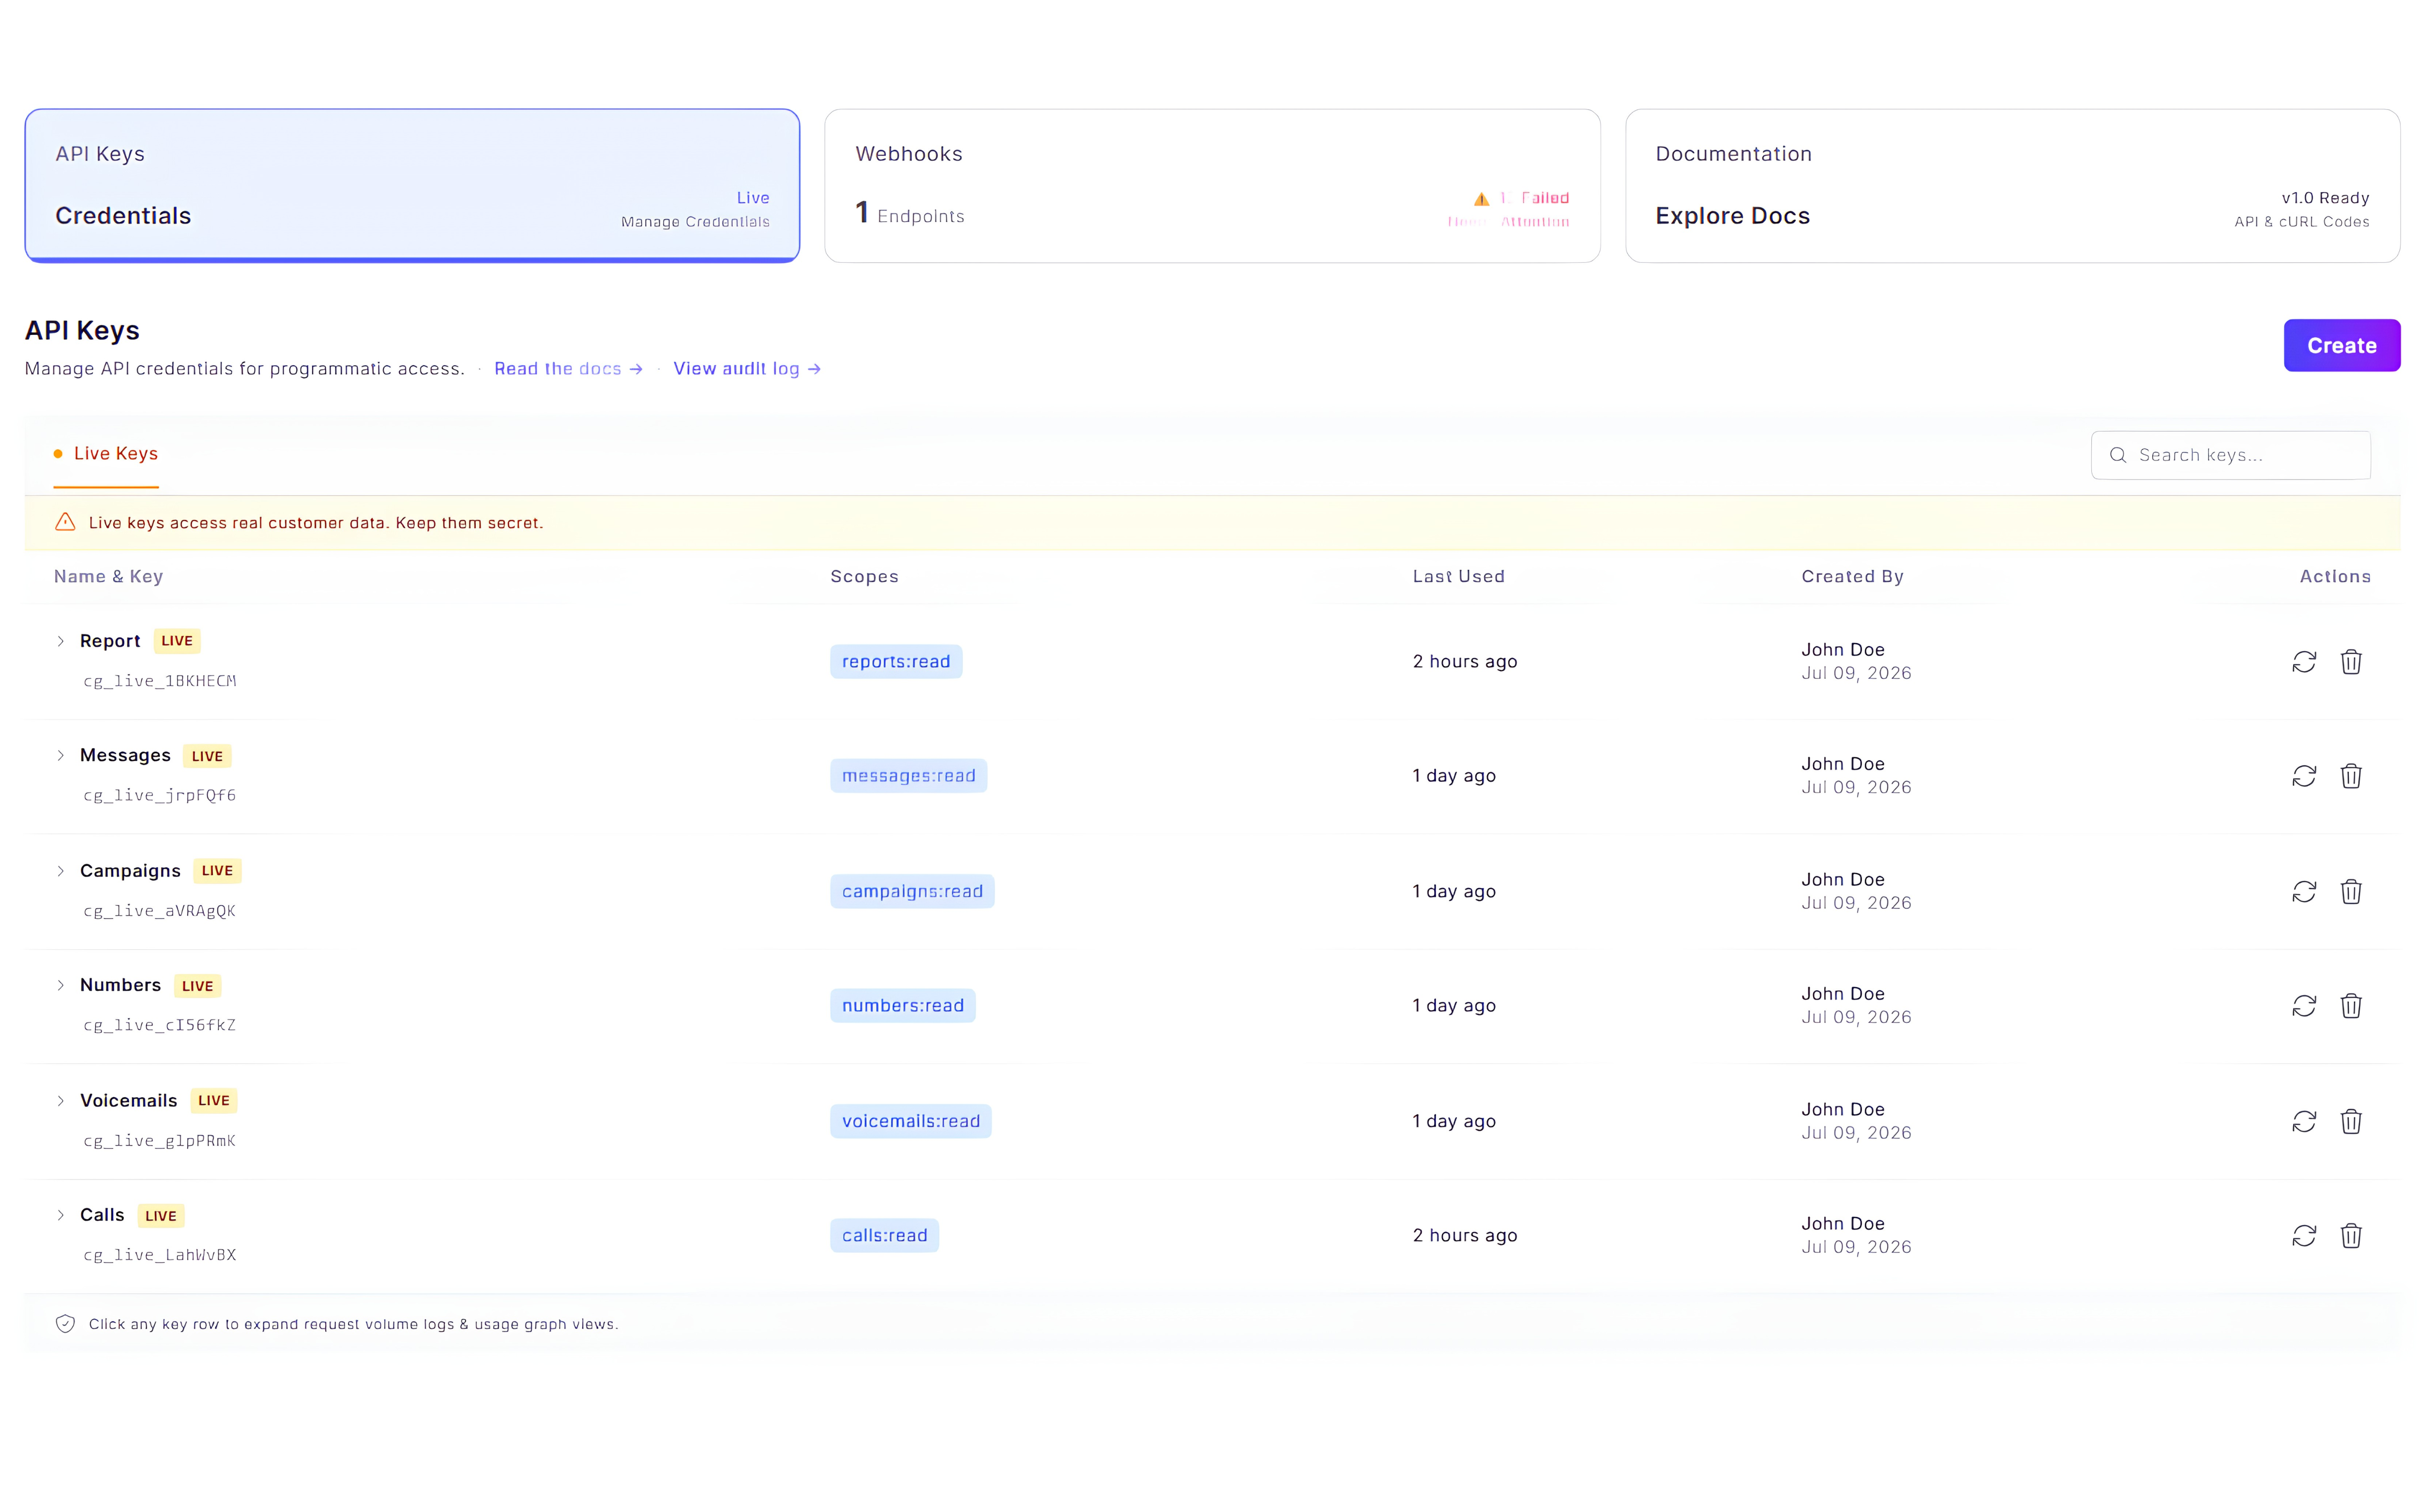Click the reports:read scope tag
This screenshot has height=1512, width=2420.
(896, 662)
